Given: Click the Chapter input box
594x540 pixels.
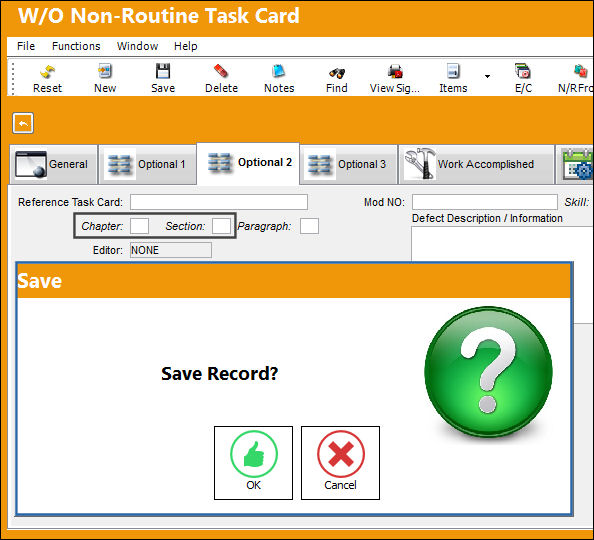Looking at the screenshot, I should tap(139, 226).
